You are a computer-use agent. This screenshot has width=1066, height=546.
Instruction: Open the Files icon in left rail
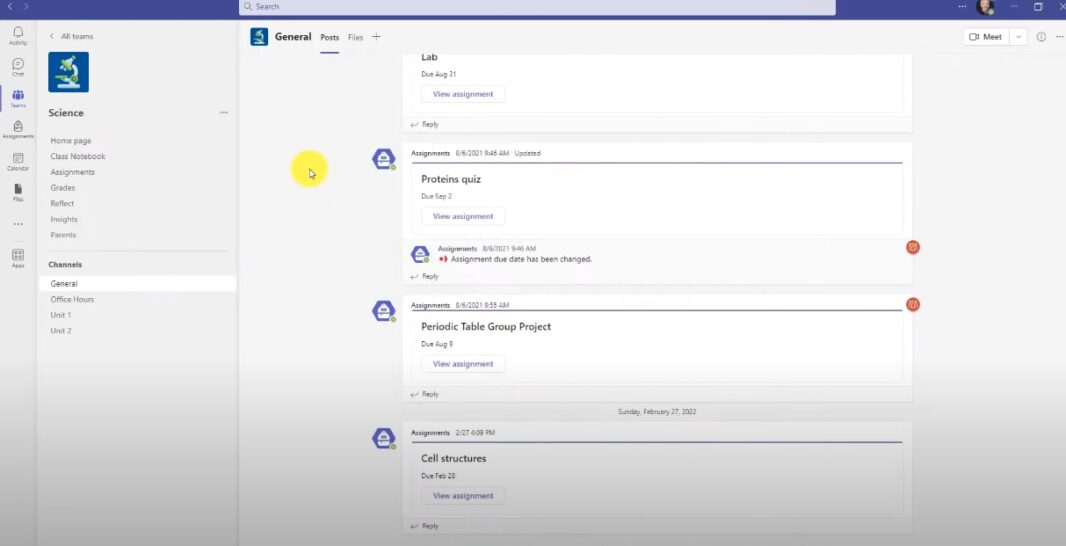(x=18, y=190)
